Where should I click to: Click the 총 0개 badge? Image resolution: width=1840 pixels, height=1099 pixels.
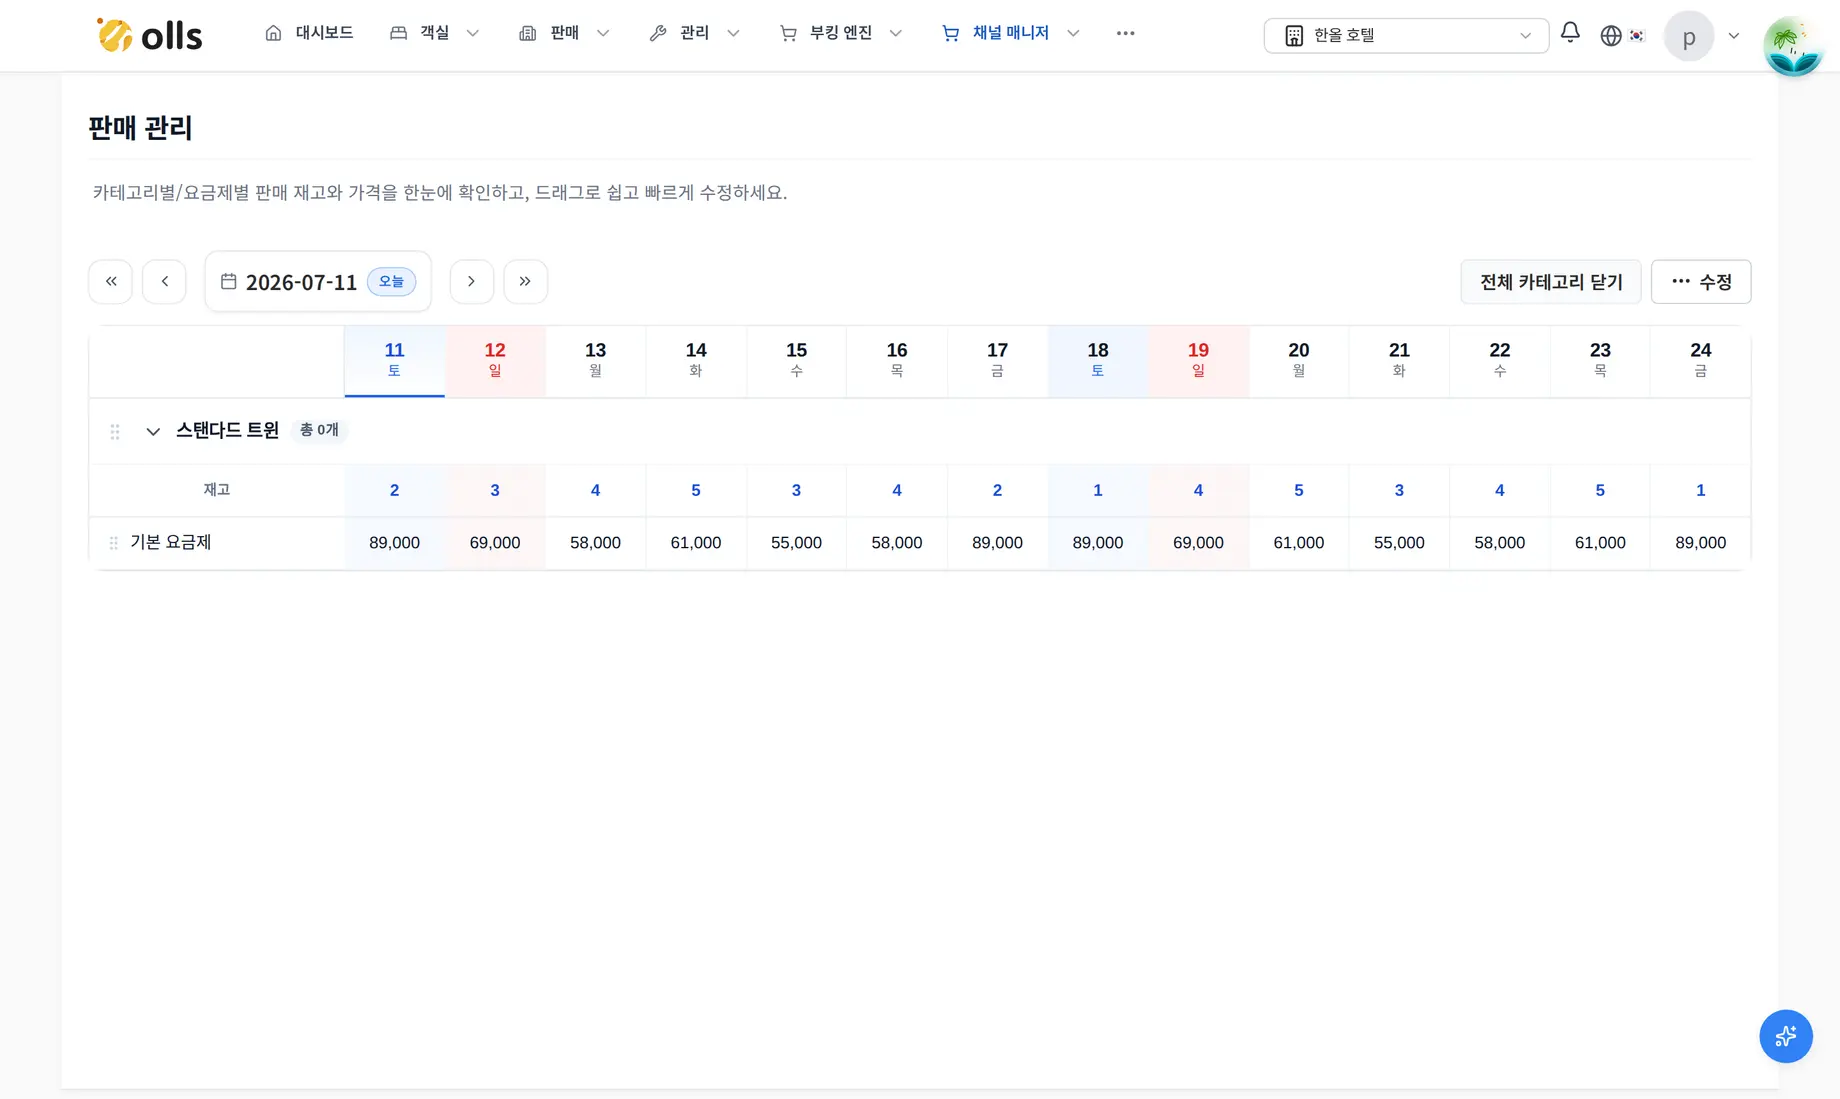point(319,430)
